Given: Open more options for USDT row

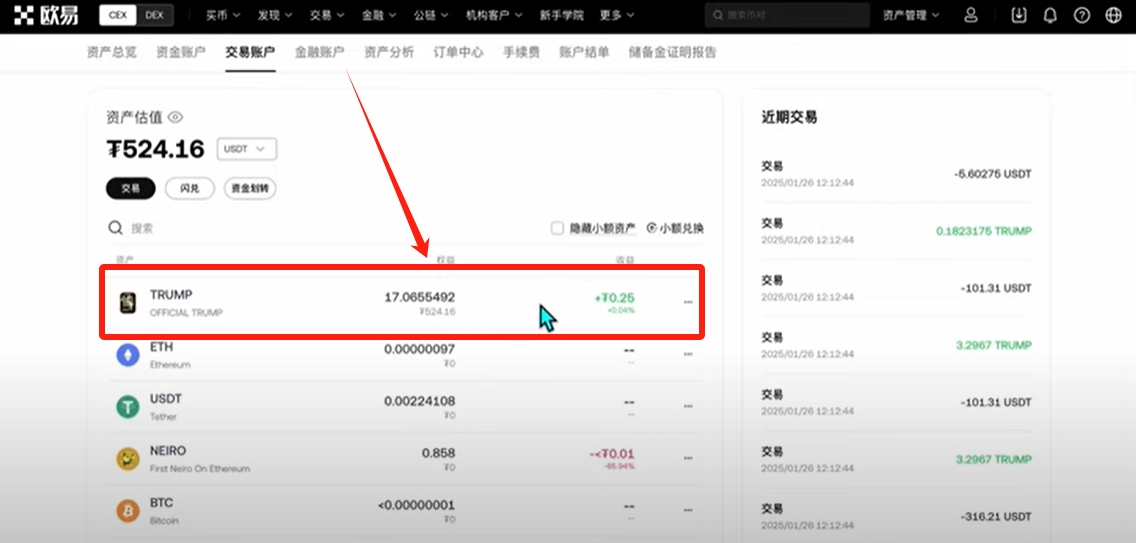Looking at the screenshot, I should [688, 406].
